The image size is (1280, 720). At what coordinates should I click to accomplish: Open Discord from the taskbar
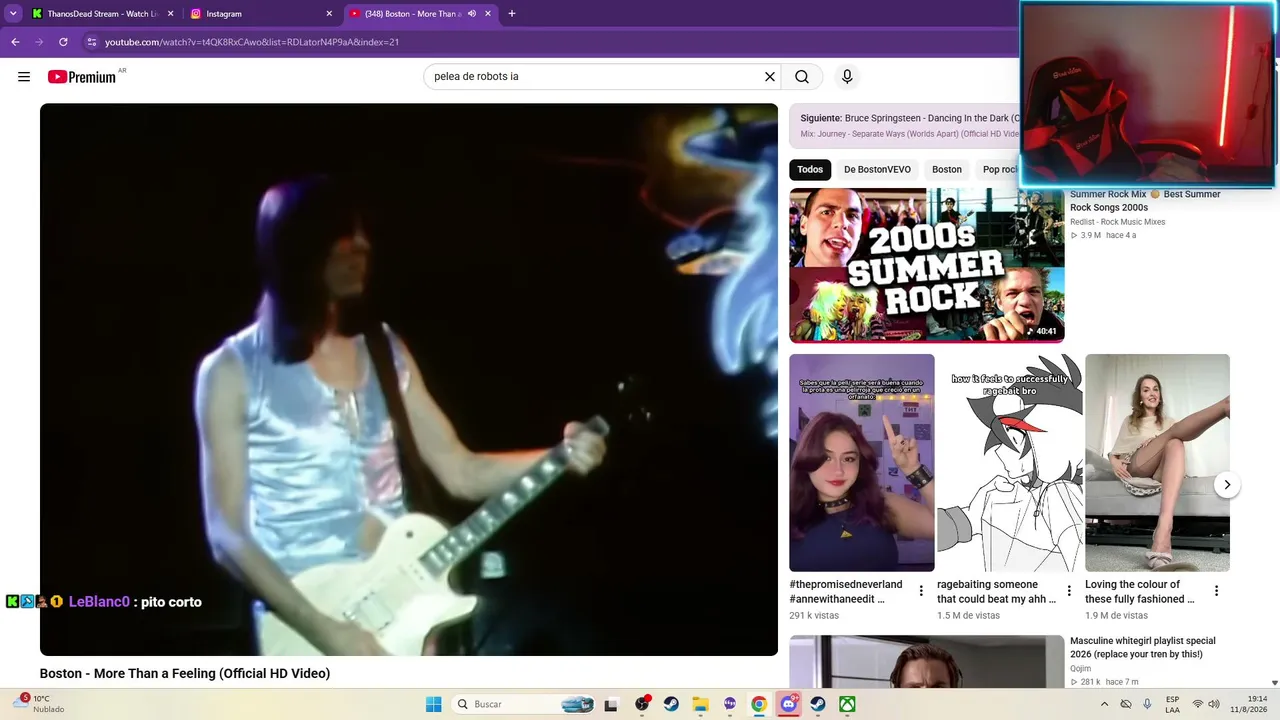coord(788,704)
